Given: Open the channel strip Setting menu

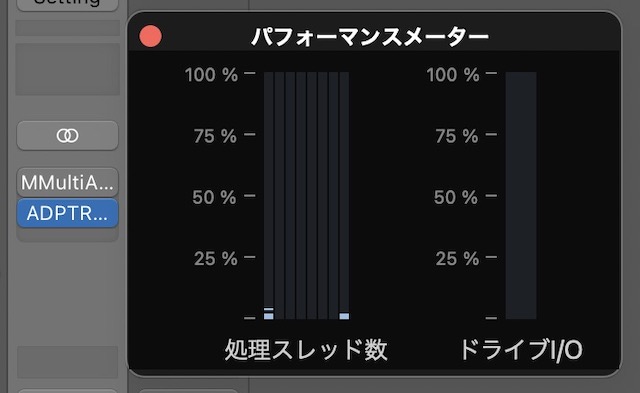Looking at the screenshot, I should 67,4.
